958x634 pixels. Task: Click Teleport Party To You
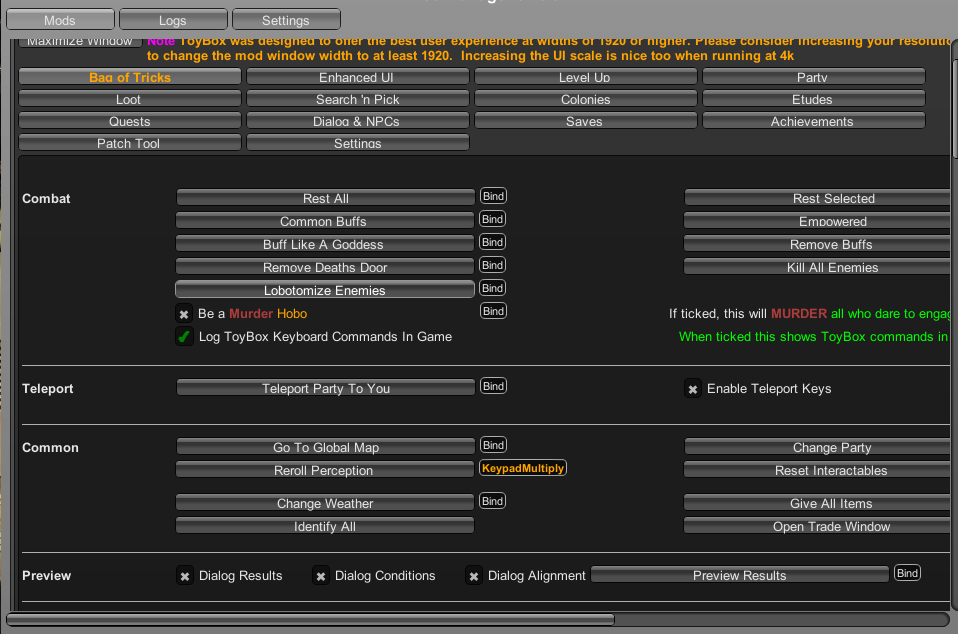[x=326, y=388]
